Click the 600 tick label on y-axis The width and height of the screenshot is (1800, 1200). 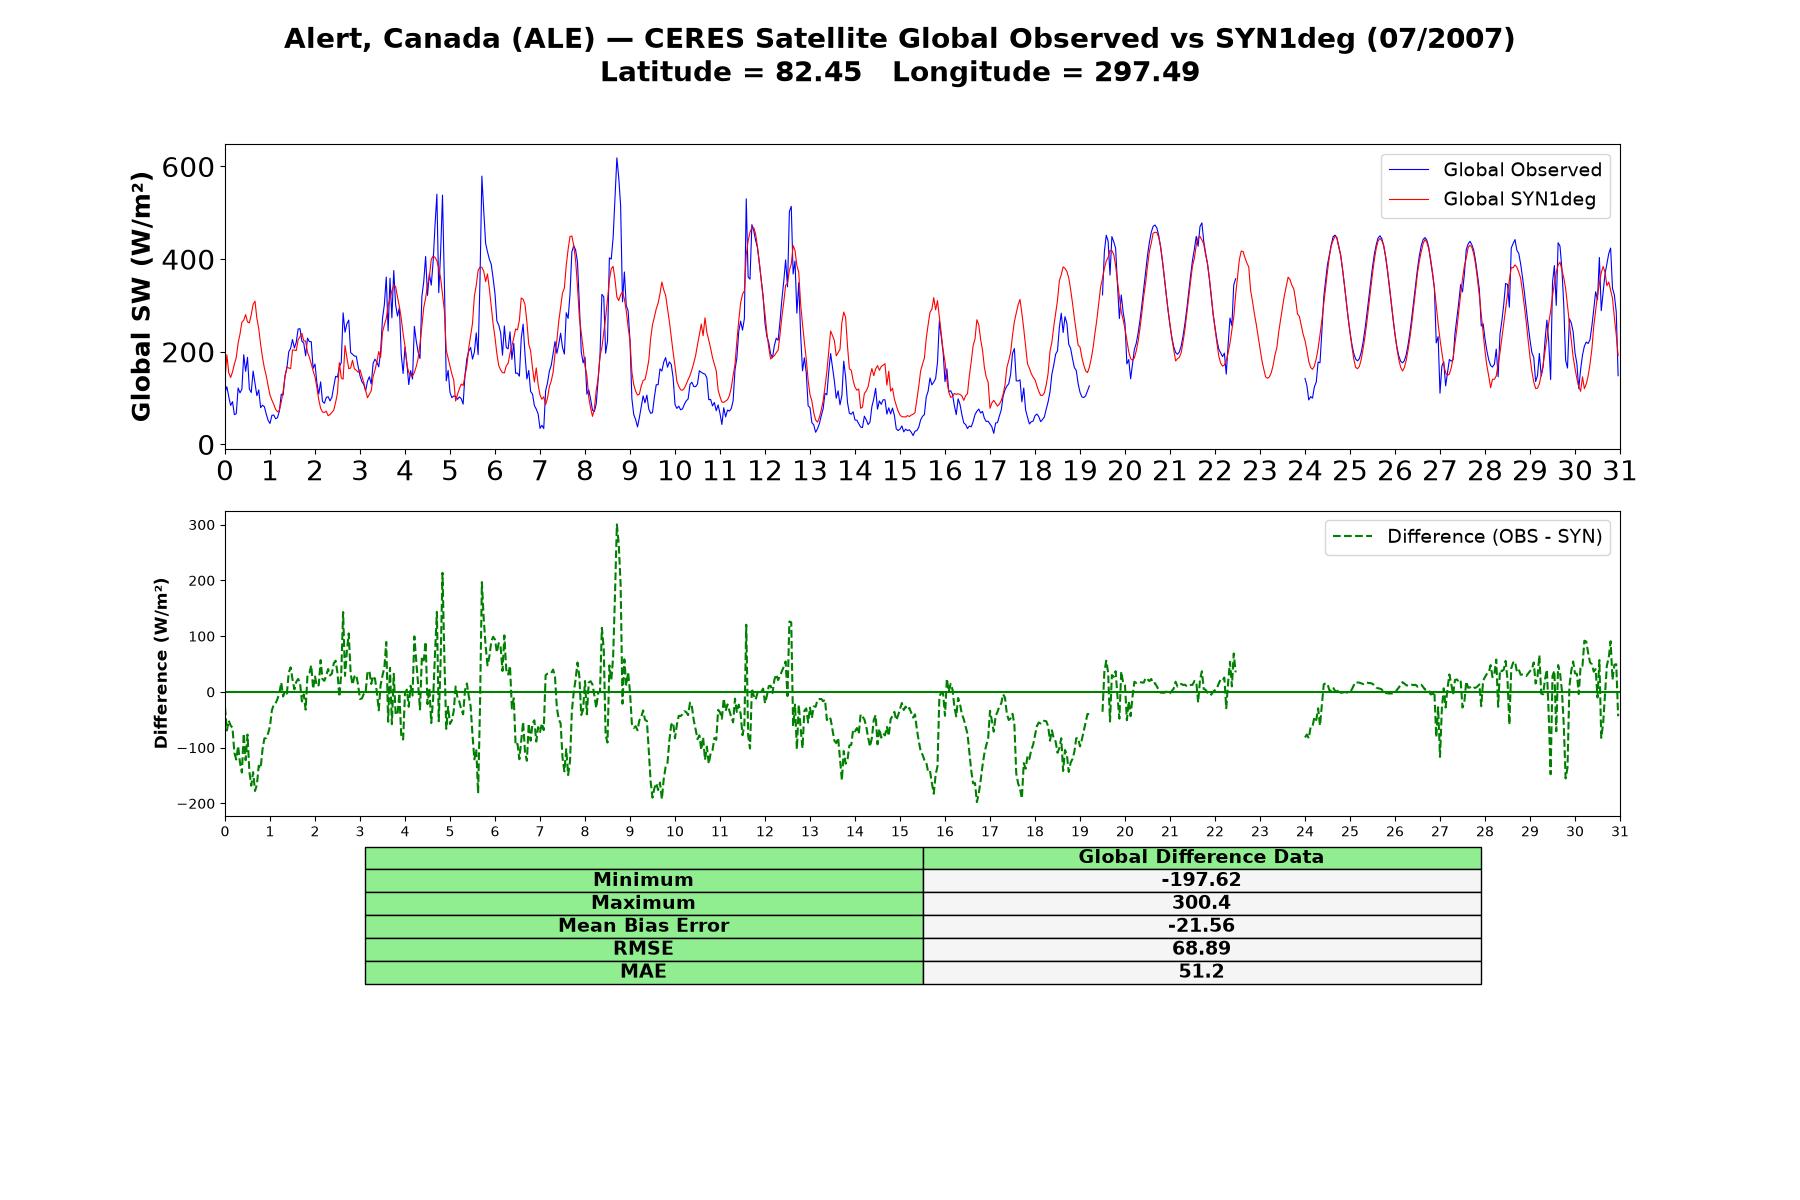pyautogui.click(x=188, y=167)
